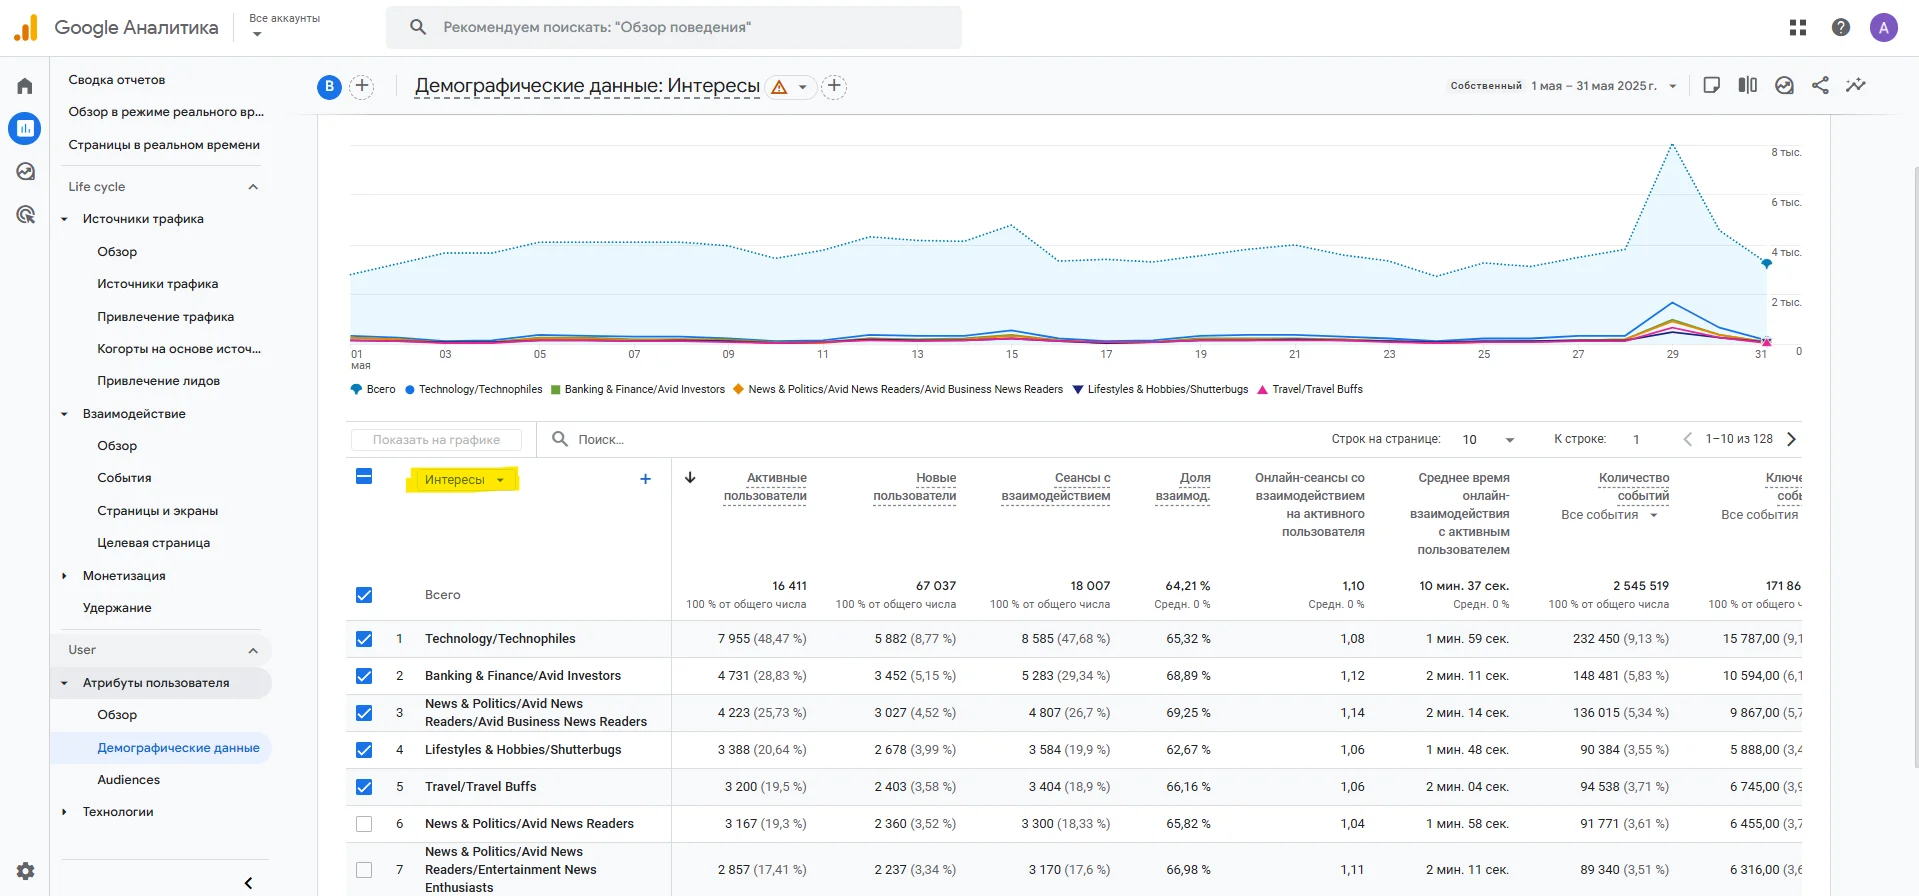Open the Google apps grid icon
The width and height of the screenshot is (1919, 896).
[1798, 28]
